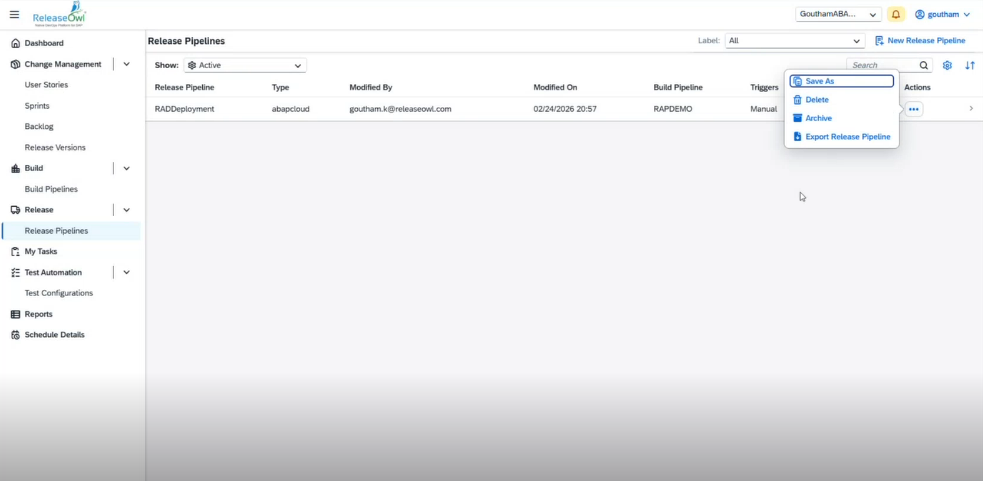Click the sort arrows icon

click(969, 65)
